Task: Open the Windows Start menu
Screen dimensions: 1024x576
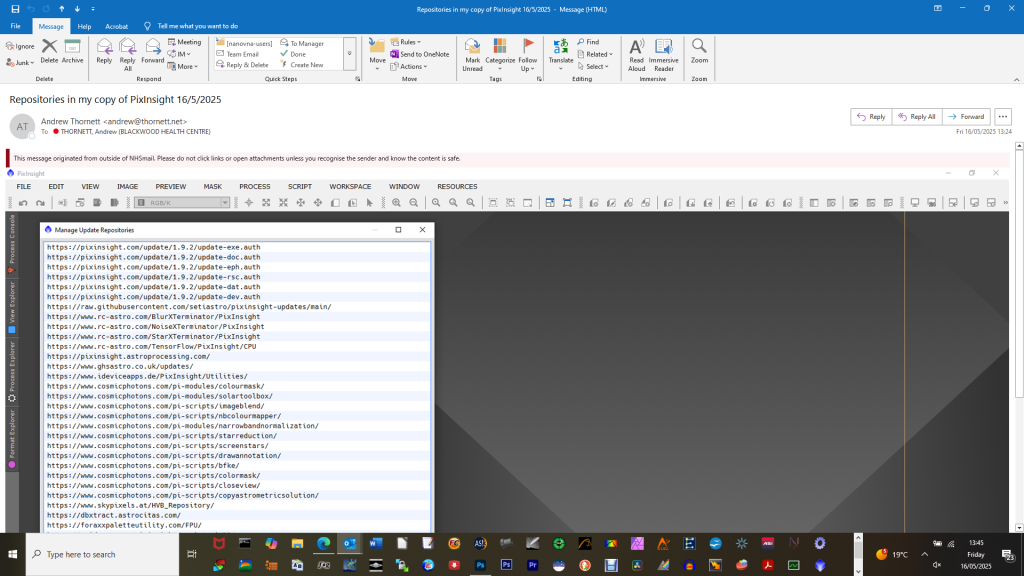Action: [12, 554]
